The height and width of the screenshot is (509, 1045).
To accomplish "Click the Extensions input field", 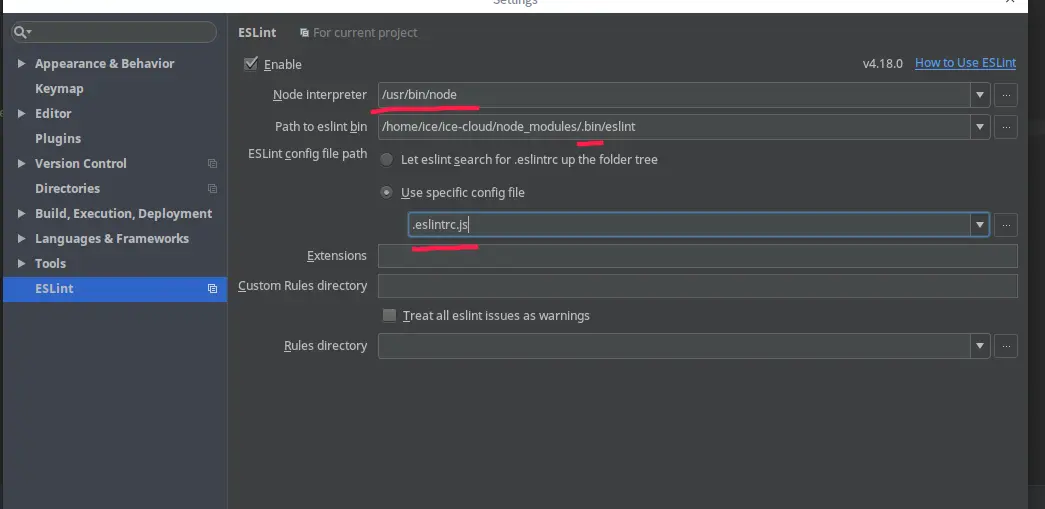I will pos(697,256).
